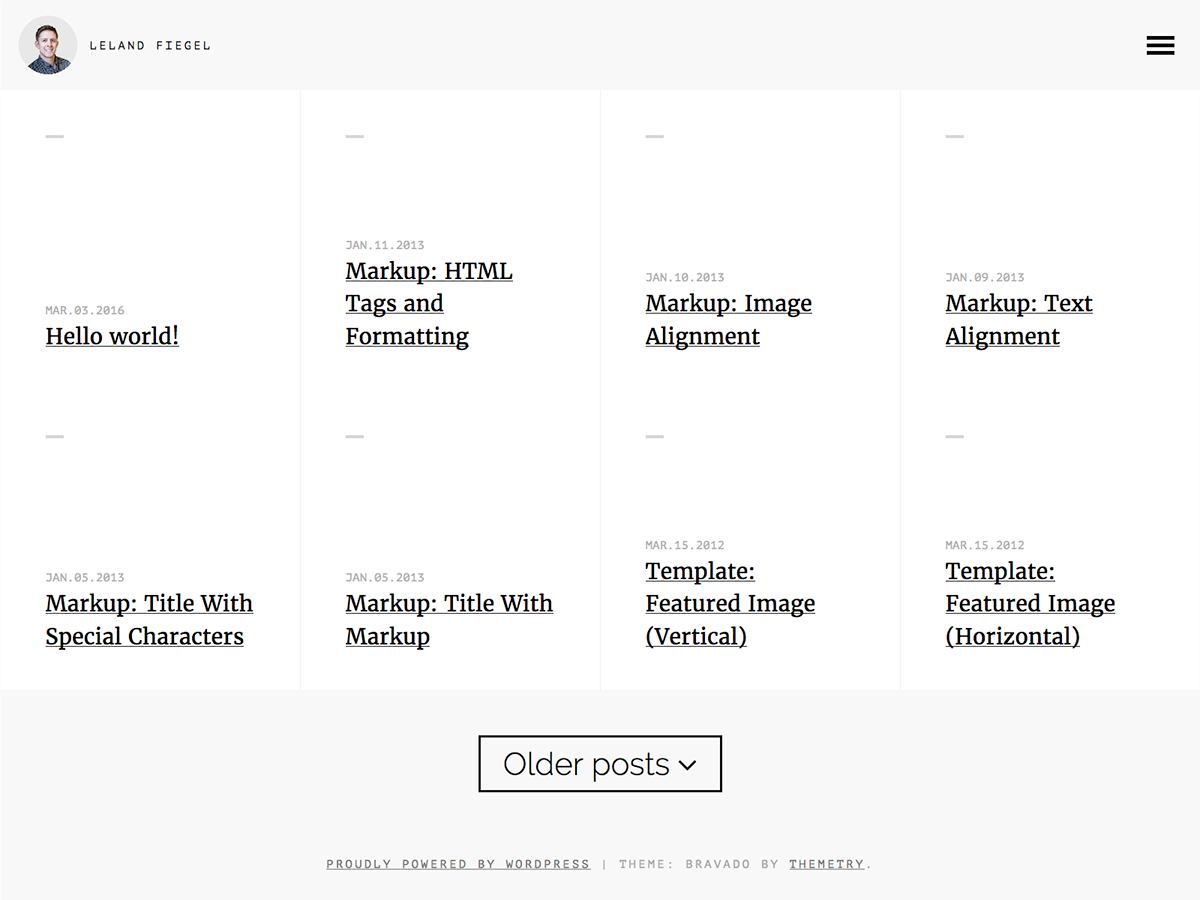Click the Older posts button
Image resolution: width=1200 pixels, height=900 pixels.
click(x=587, y=764)
